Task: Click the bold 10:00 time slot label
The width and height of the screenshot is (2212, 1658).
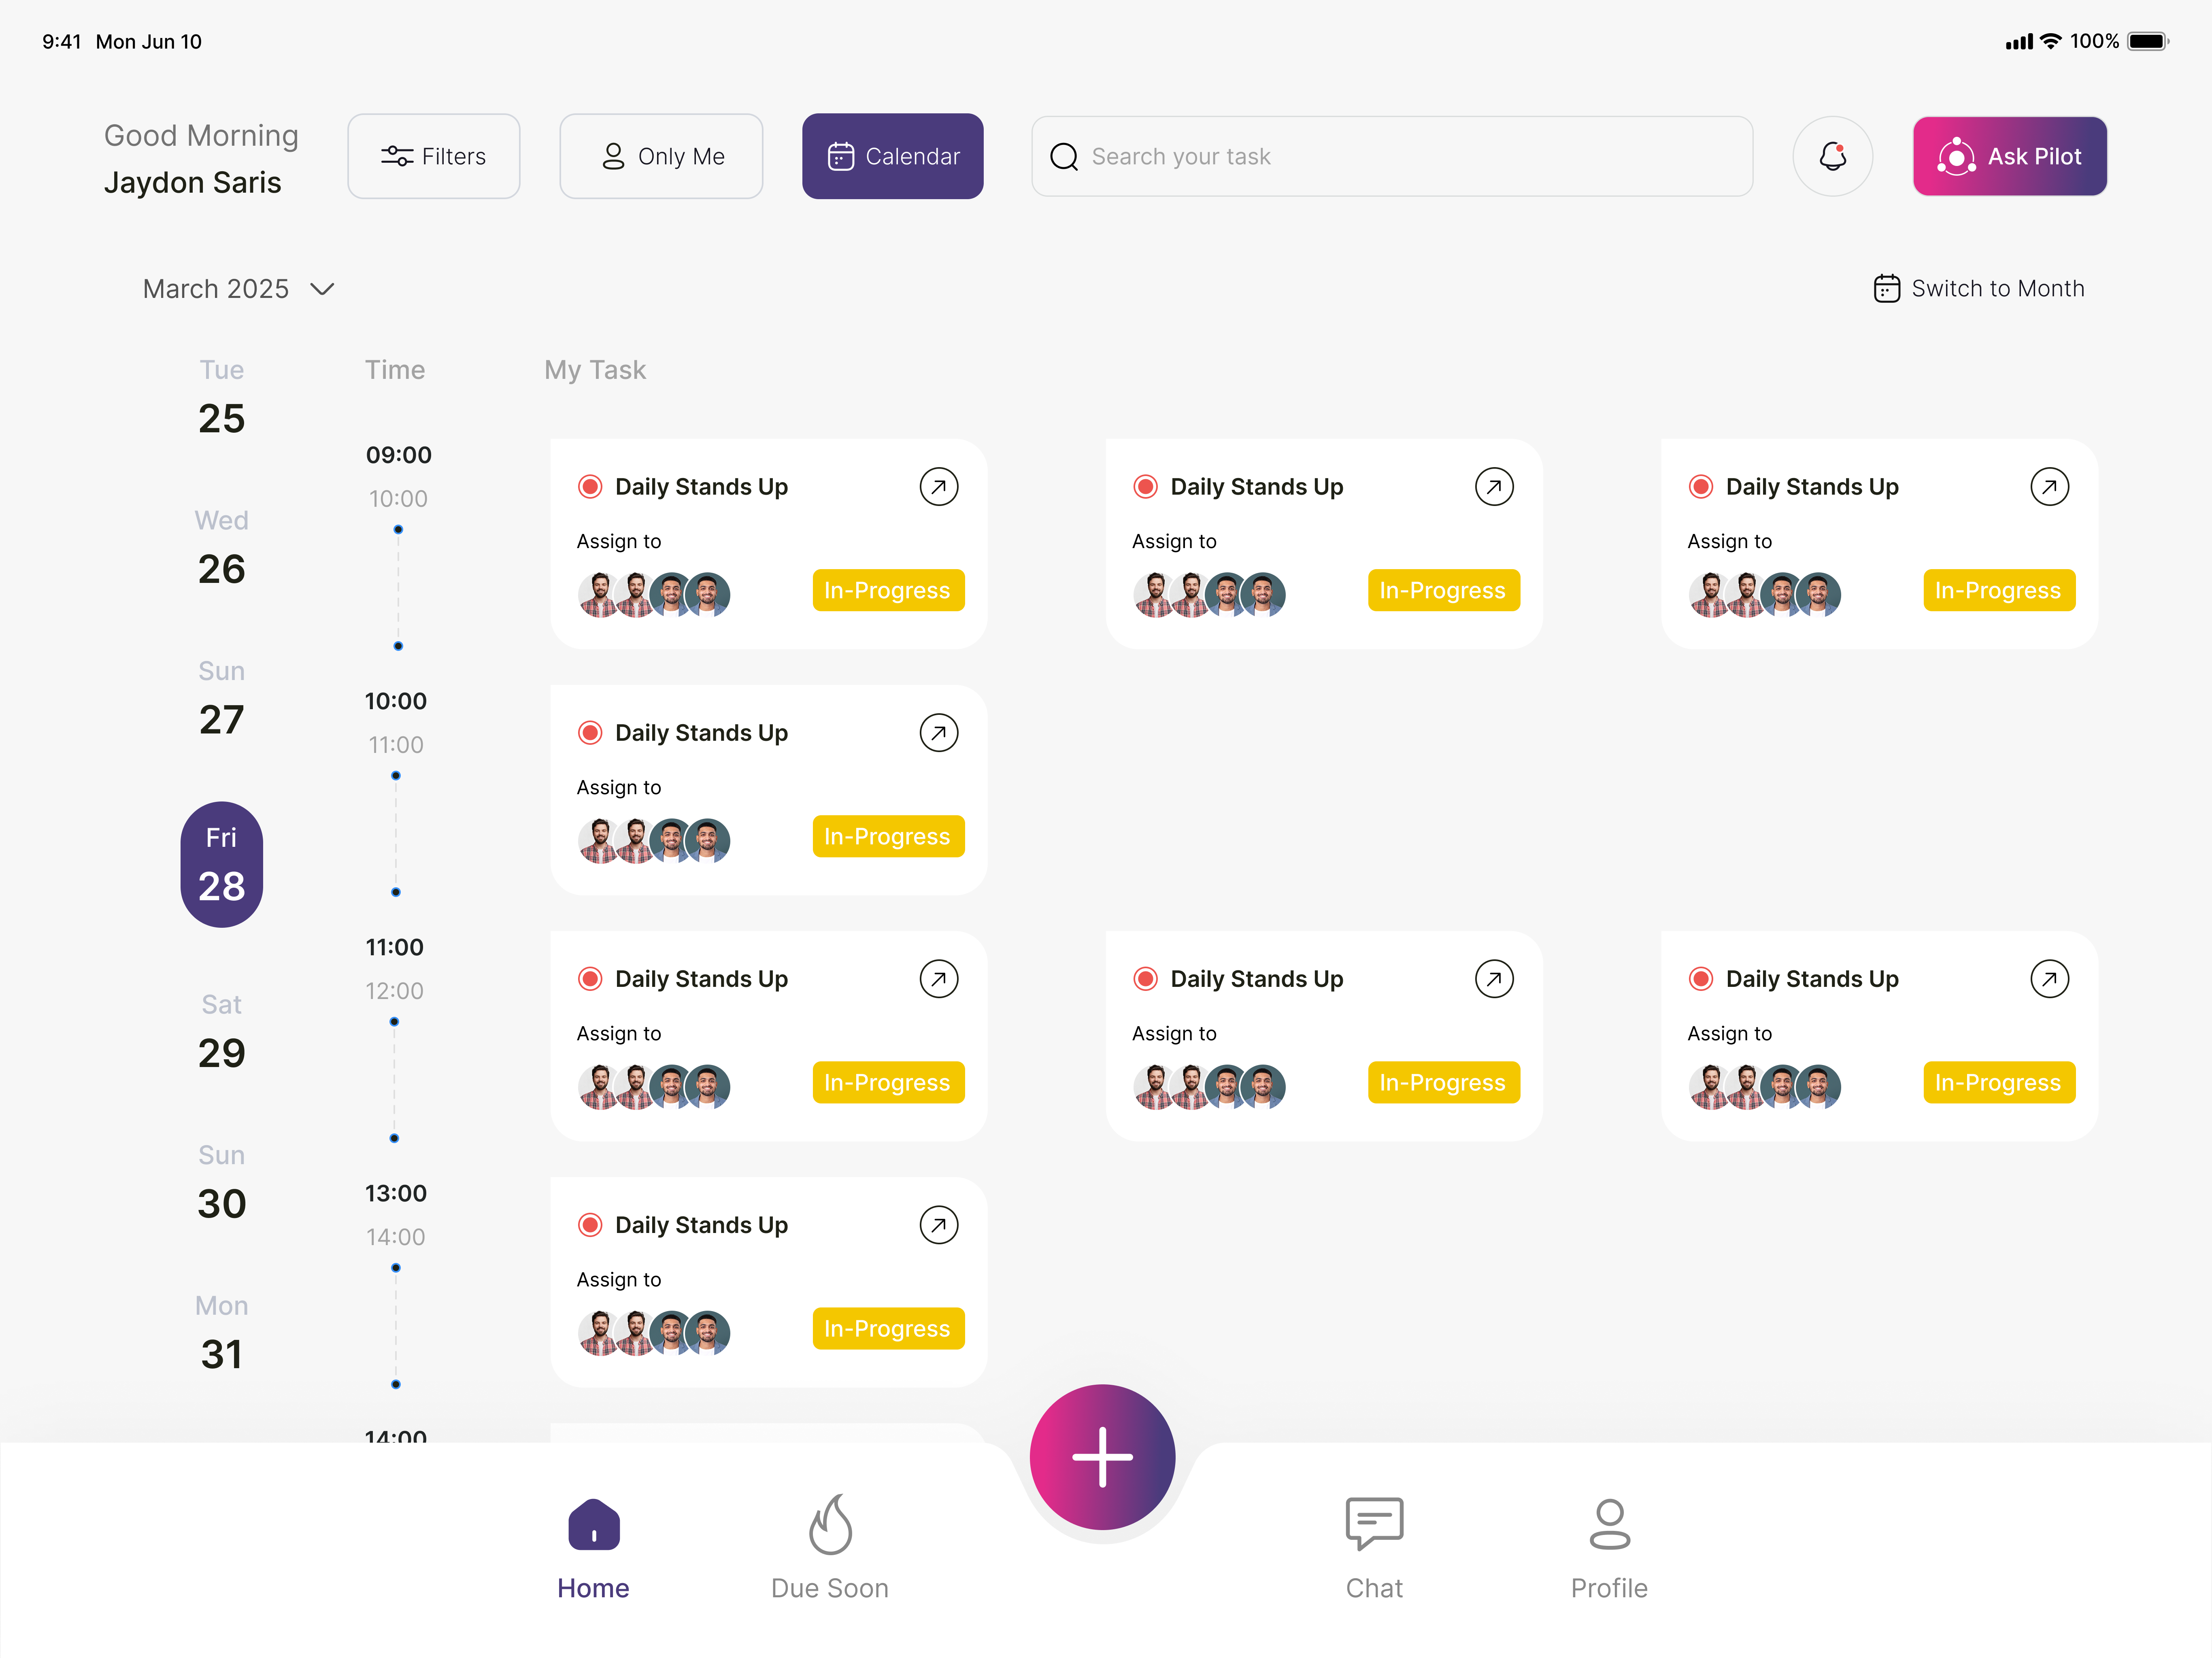Action: (x=395, y=701)
